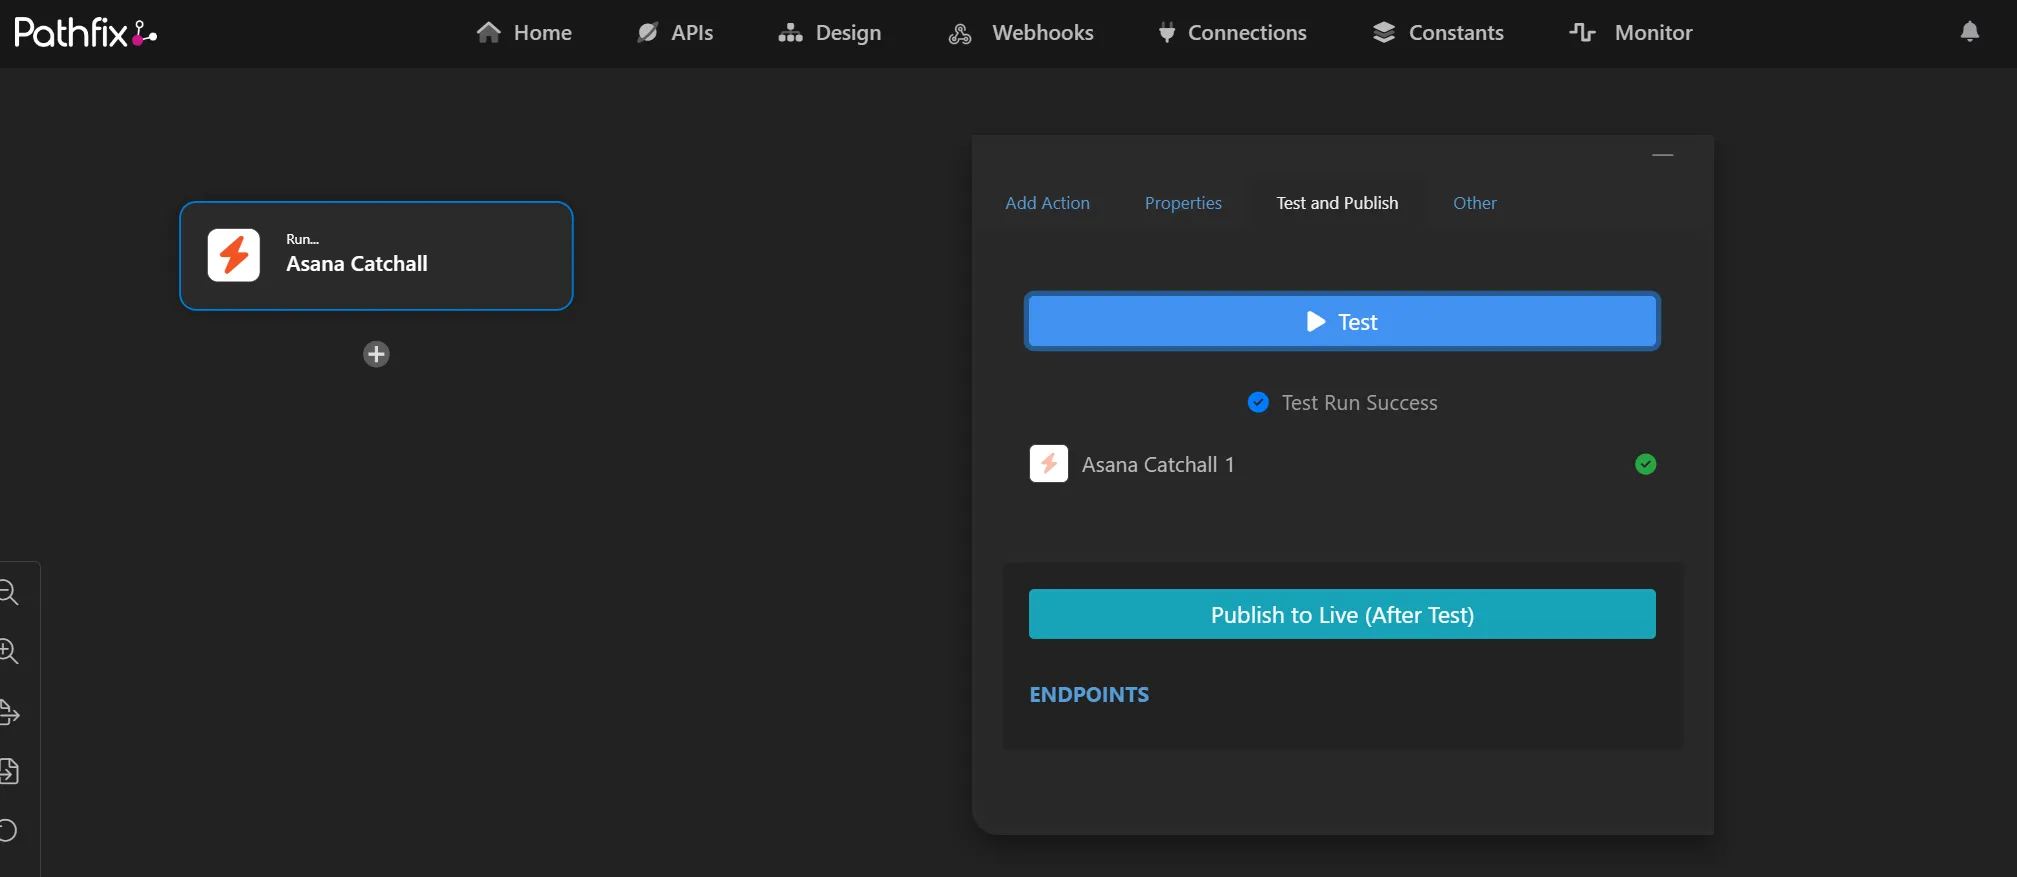
Task: Open the Webhooks page
Action: point(1021,33)
